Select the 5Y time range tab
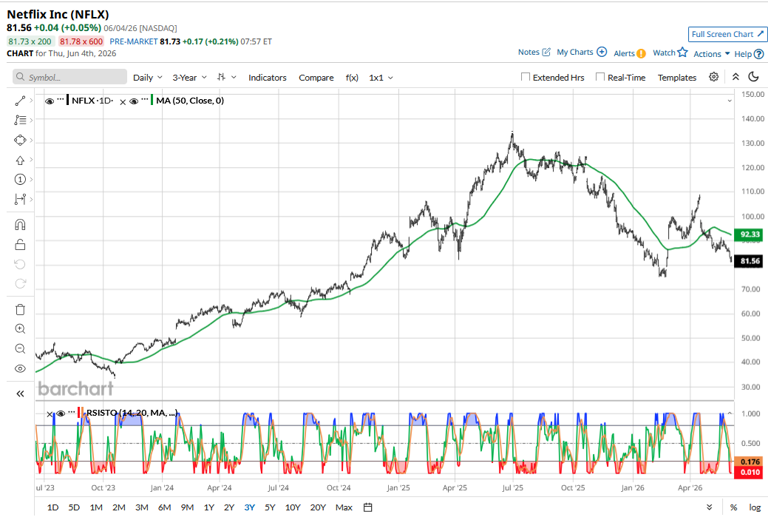The image size is (768, 520). point(270,507)
